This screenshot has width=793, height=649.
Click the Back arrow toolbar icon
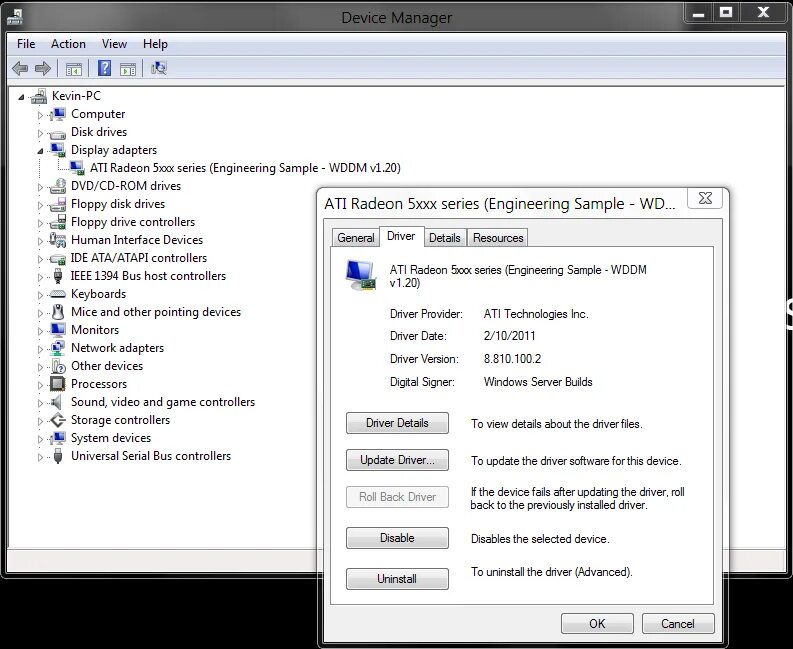pos(20,68)
